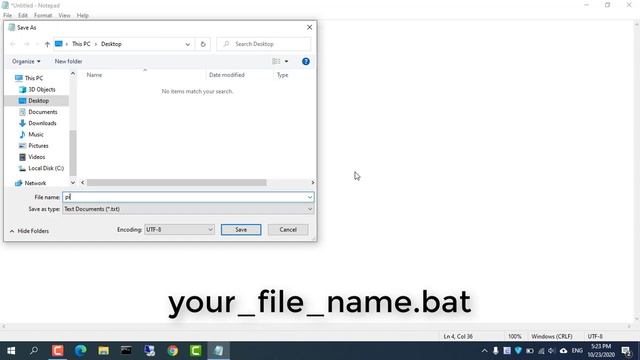Click the Search Desktop field
Image resolution: width=640 pixels, height=360 pixels.
(x=264, y=44)
